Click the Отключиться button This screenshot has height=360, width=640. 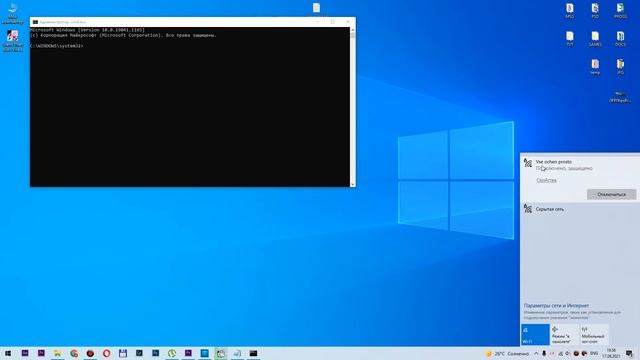pos(611,194)
